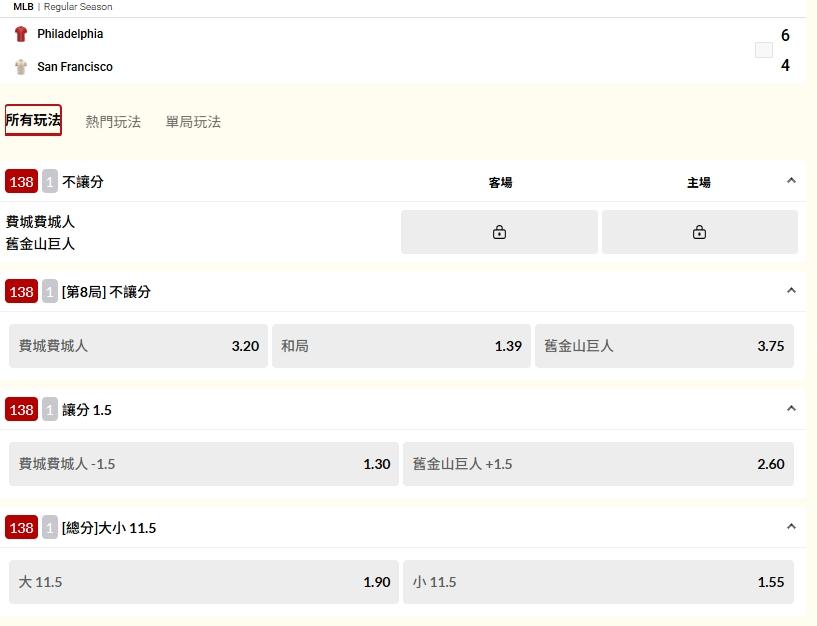Click the Philadelphia team jersey icon
This screenshot has width=817, height=626.
21,34
